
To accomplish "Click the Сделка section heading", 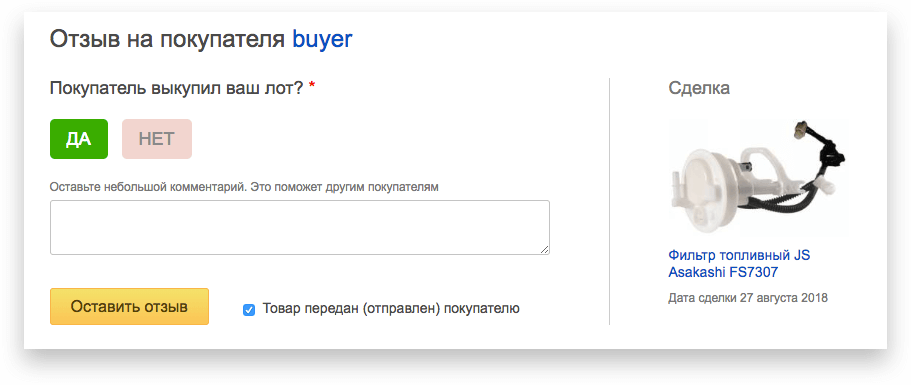I will click(699, 88).
